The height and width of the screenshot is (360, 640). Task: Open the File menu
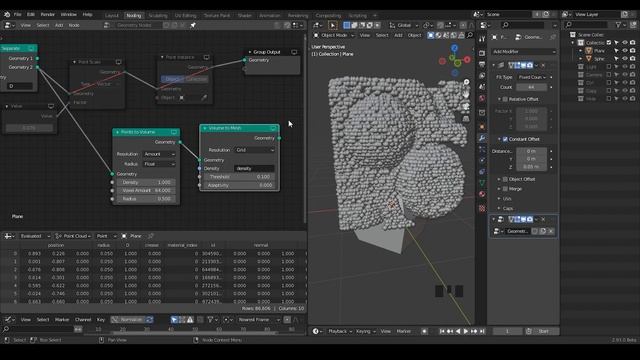[18, 14]
